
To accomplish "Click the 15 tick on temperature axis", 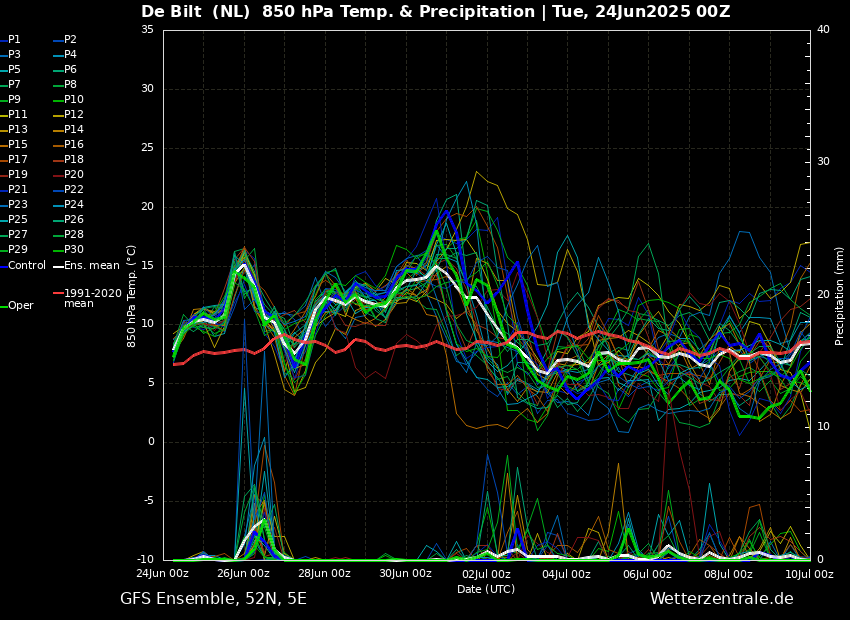I will click(x=148, y=266).
